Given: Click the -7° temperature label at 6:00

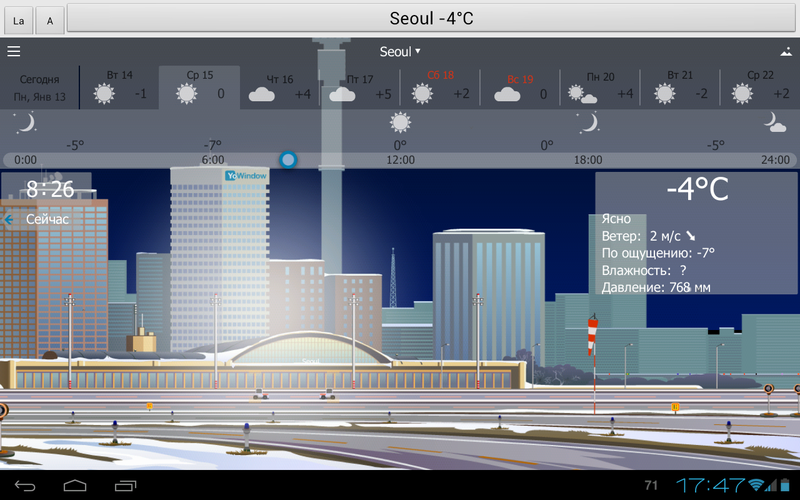Looking at the screenshot, I should pos(213,145).
